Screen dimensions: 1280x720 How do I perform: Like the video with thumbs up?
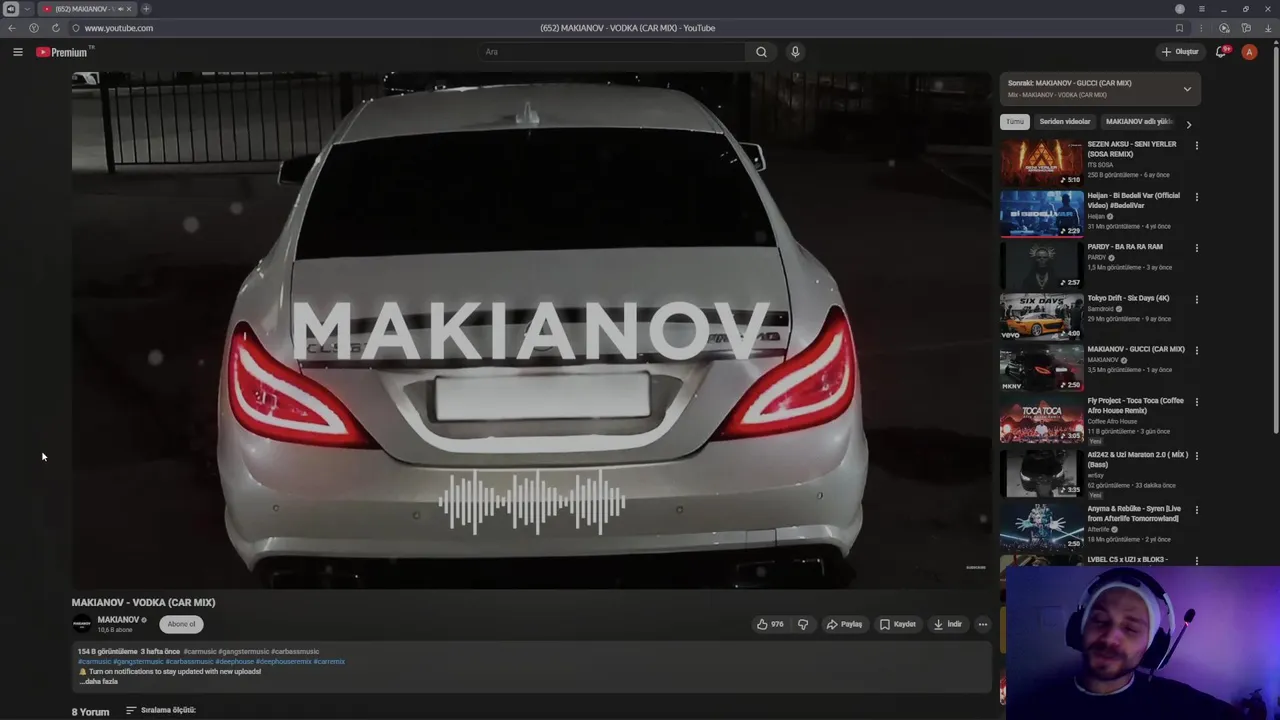click(770, 624)
